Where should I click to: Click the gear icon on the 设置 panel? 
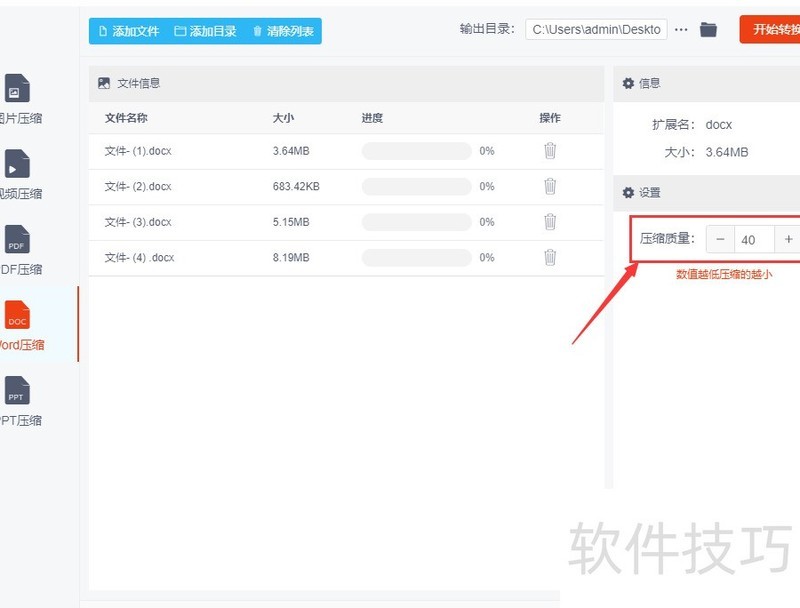(628, 192)
